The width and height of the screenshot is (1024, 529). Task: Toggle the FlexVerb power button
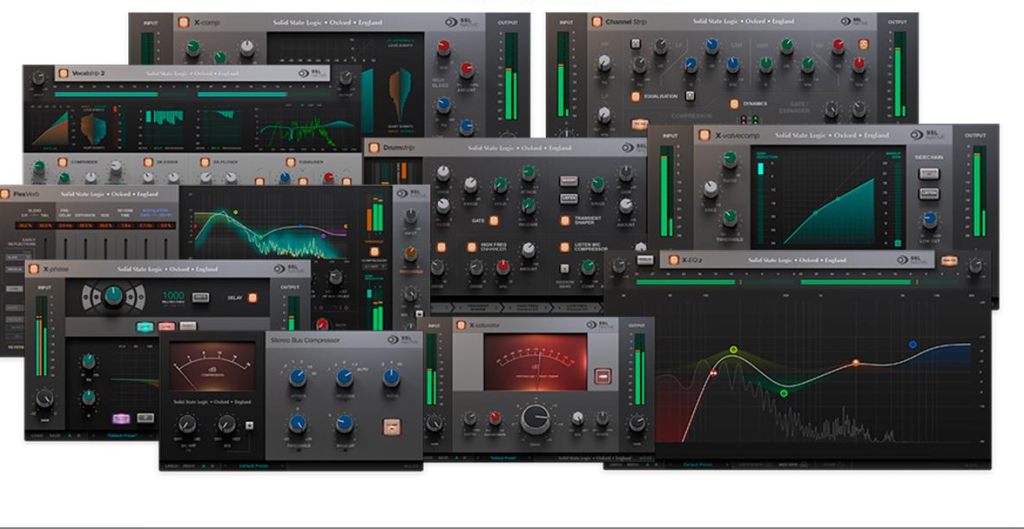tap(5, 194)
